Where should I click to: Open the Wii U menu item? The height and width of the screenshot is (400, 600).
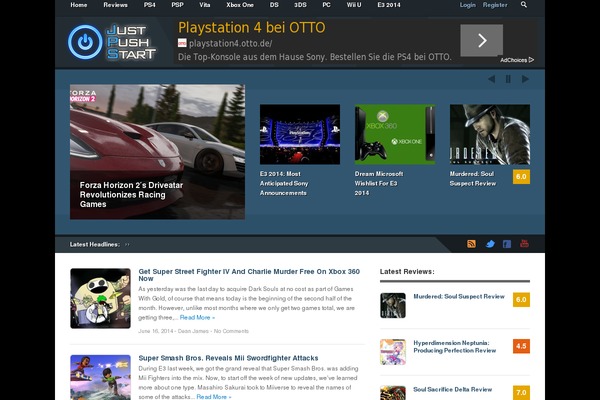pos(354,5)
